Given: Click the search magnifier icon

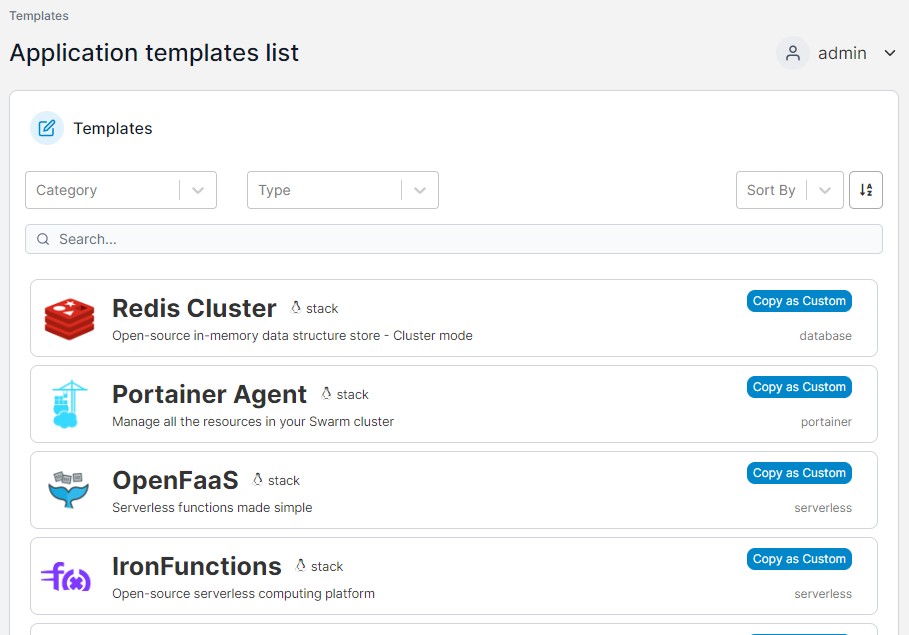Looking at the screenshot, I should click(x=43, y=239).
